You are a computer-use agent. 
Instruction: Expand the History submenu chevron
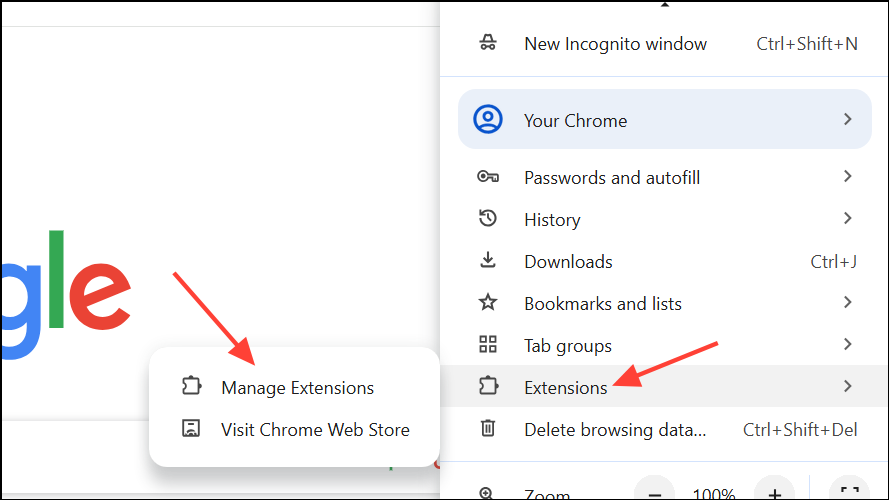[x=847, y=219]
